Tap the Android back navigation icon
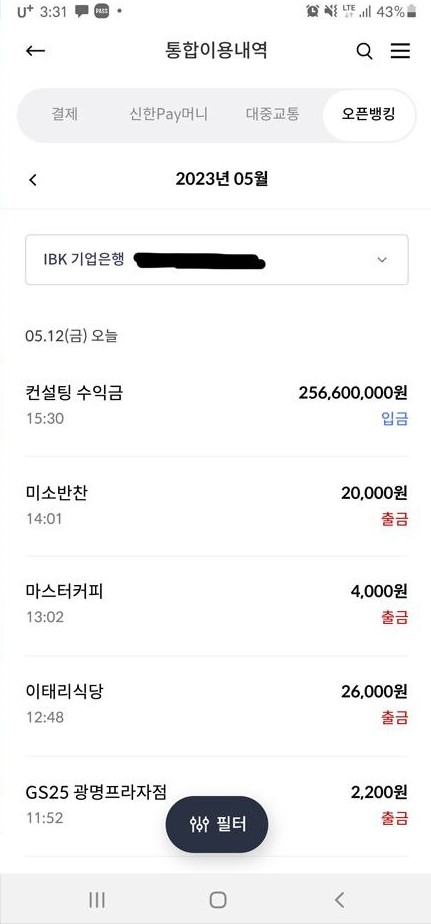 point(339,899)
